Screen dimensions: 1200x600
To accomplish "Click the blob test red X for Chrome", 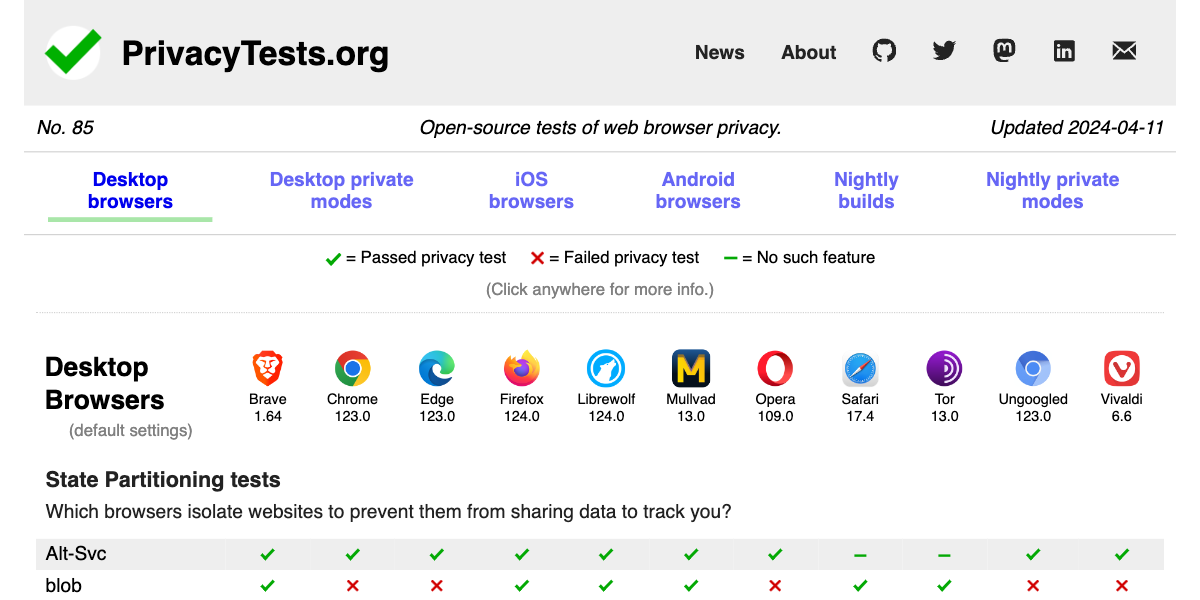I will tap(352, 586).
